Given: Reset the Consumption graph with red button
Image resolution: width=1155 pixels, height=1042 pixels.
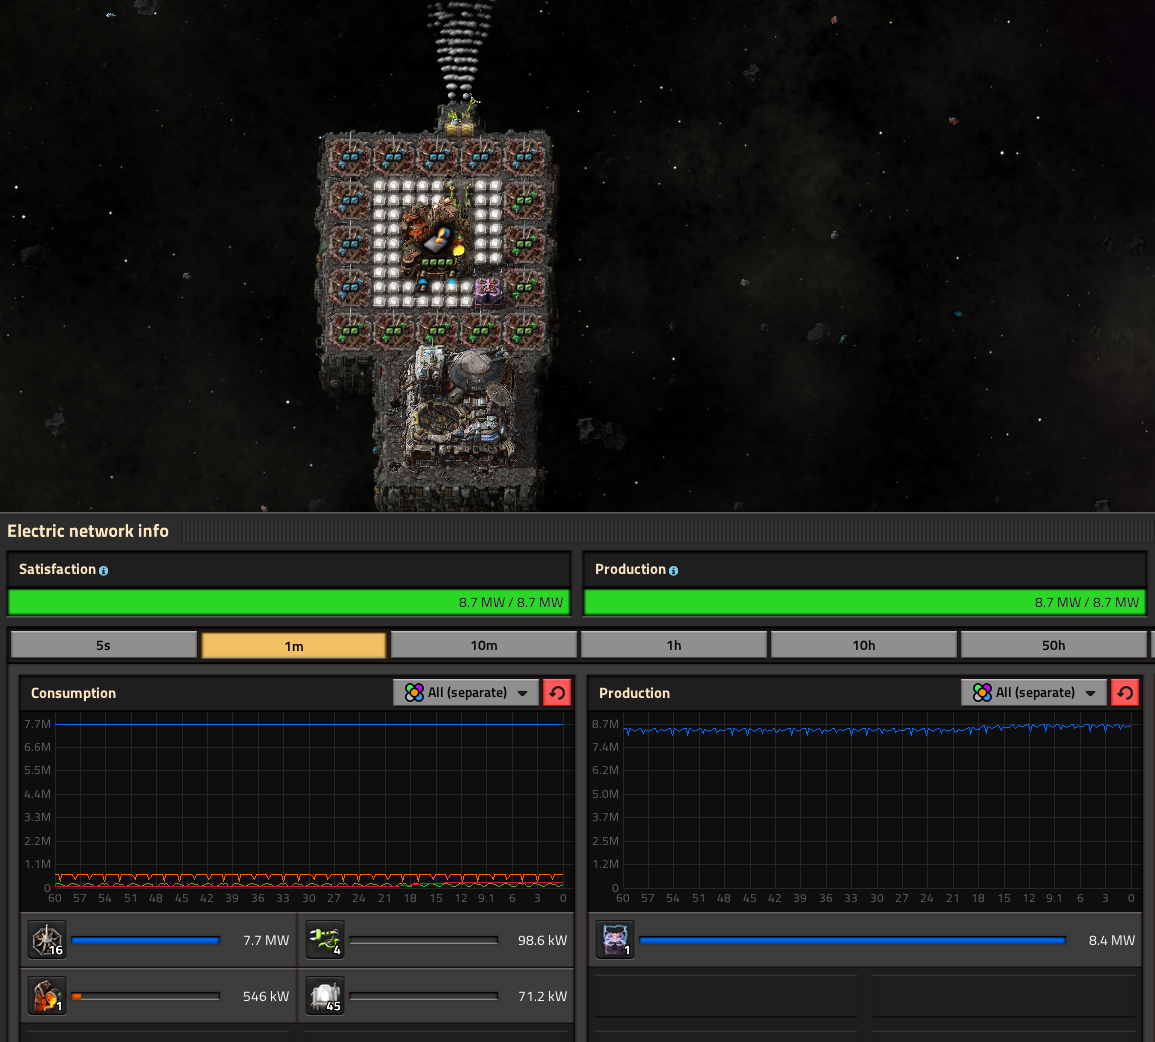Looking at the screenshot, I should 557,692.
